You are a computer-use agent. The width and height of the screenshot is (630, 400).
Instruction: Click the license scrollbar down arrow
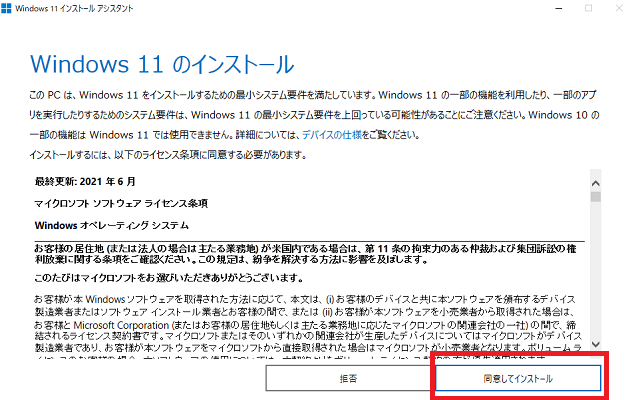tap(596, 344)
